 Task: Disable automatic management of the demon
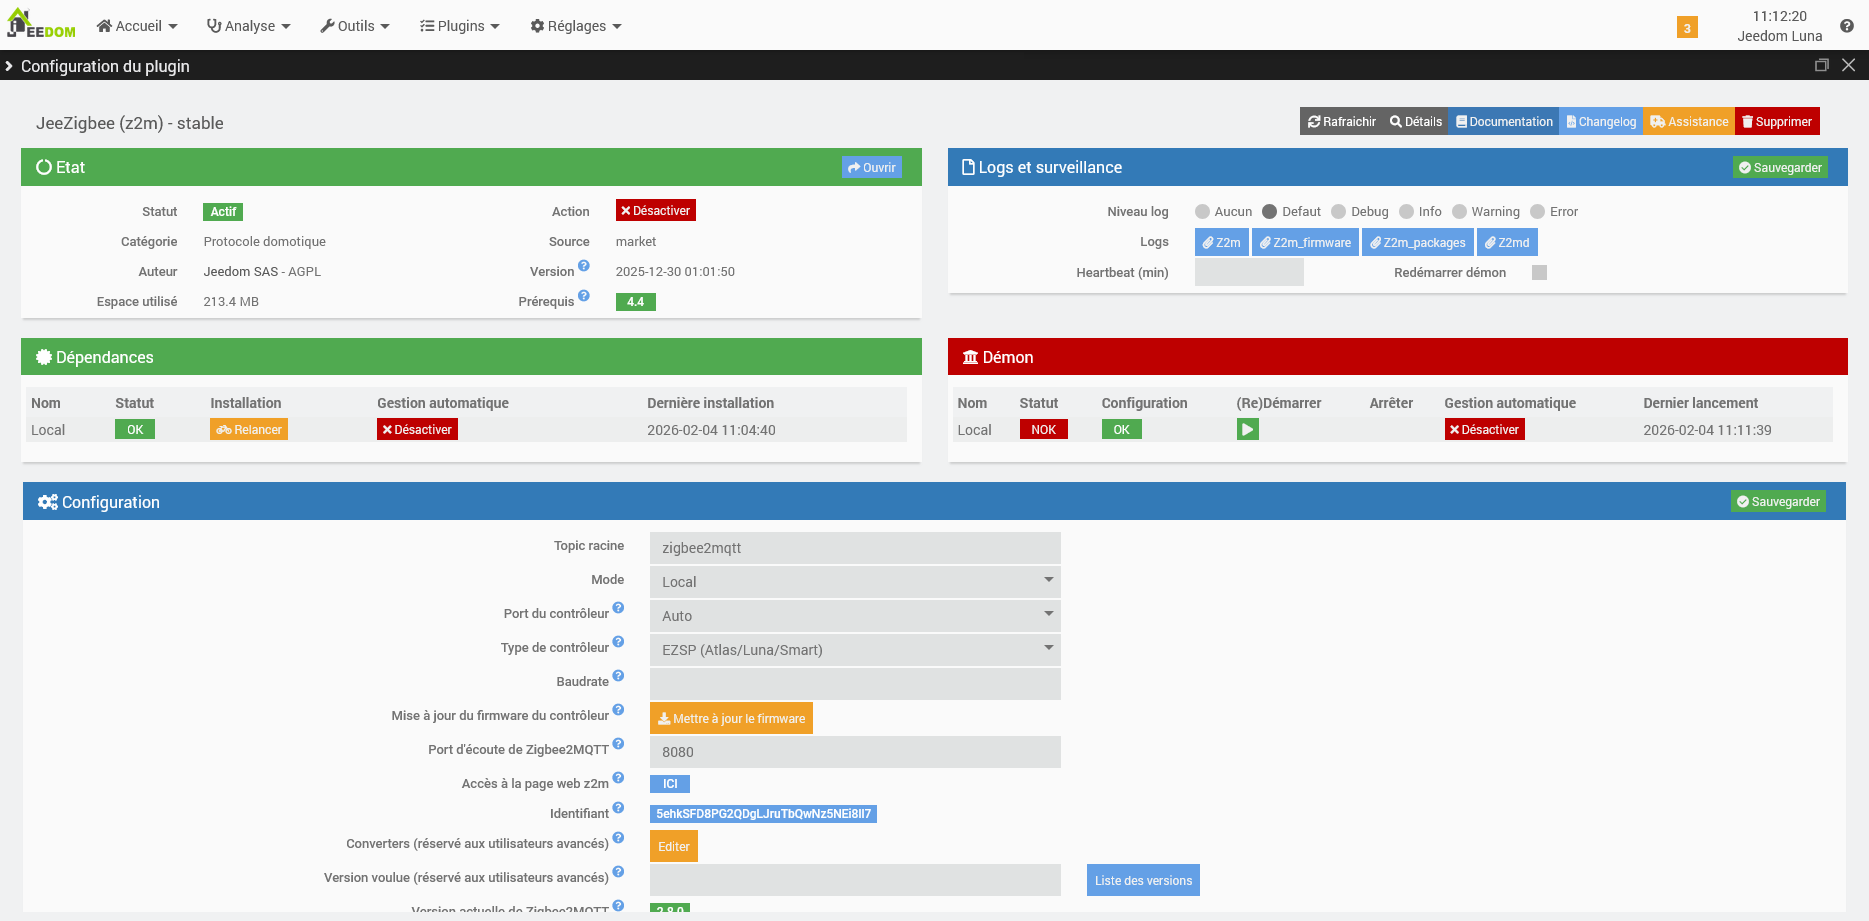1484,429
